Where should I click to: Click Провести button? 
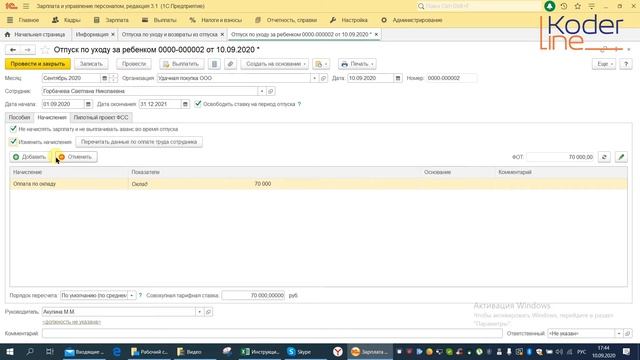pos(134,64)
